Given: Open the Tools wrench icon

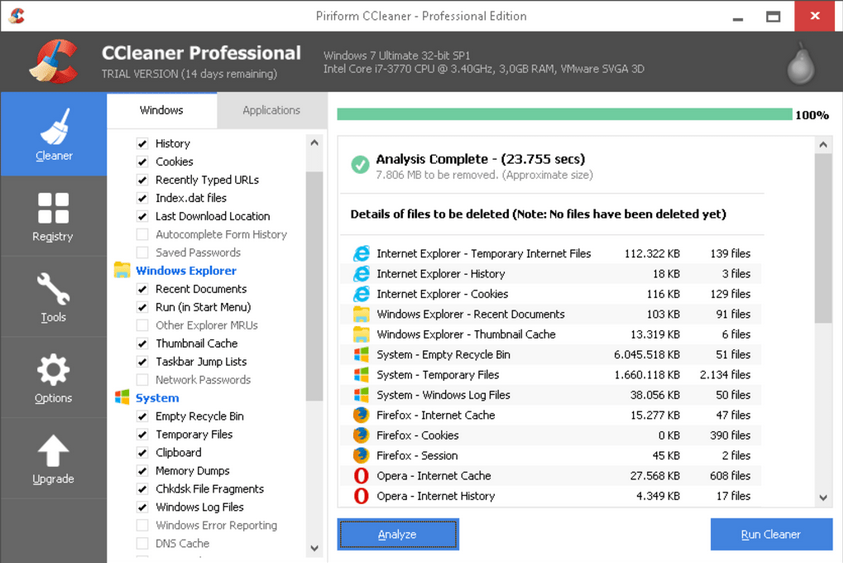Looking at the screenshot, I should tap(53, 289).
